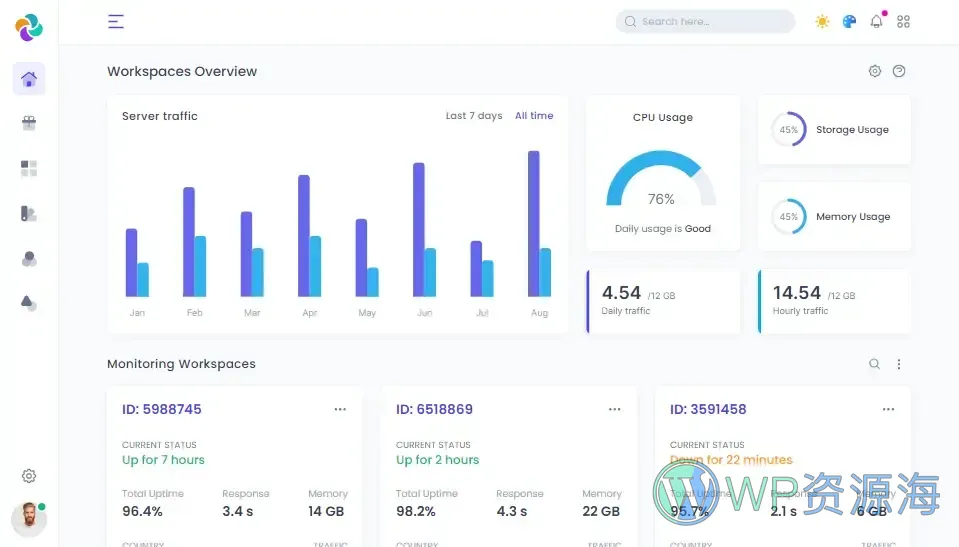This screenshot has height=547, width=959.
Task: Click the user avatar profile picture
Action: tap(29, 519)
